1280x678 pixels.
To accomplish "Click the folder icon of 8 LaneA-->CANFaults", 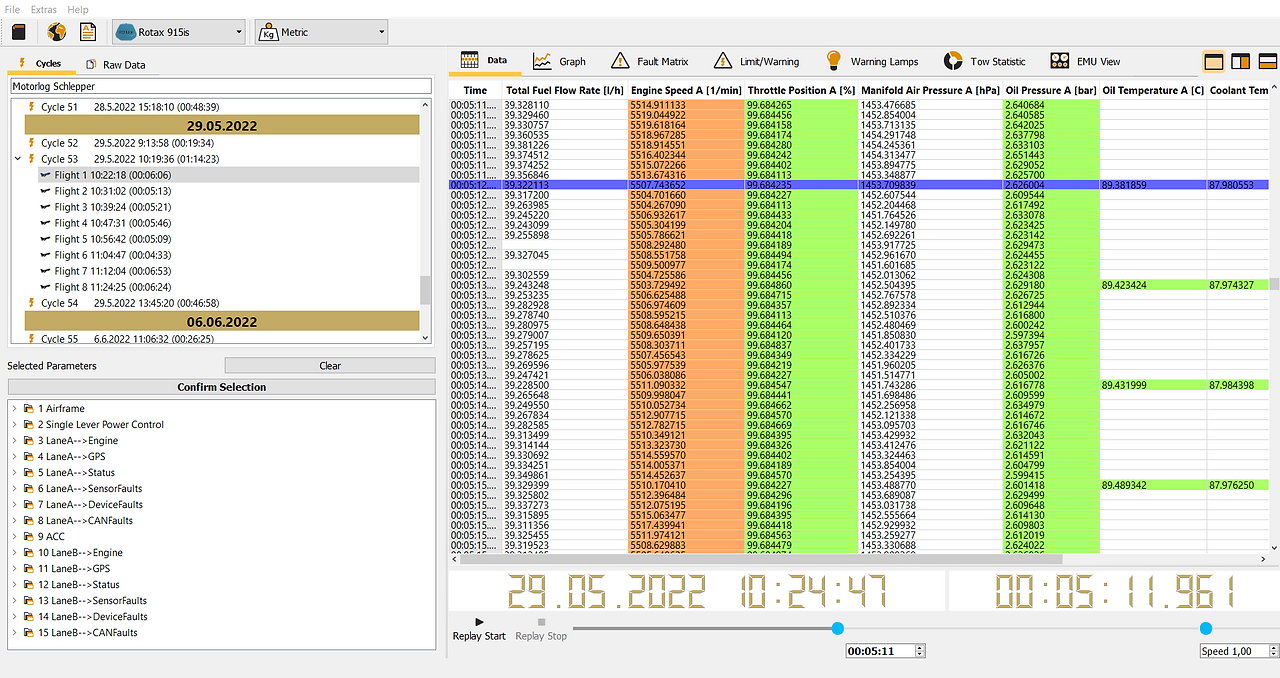I will pos(29,521).
